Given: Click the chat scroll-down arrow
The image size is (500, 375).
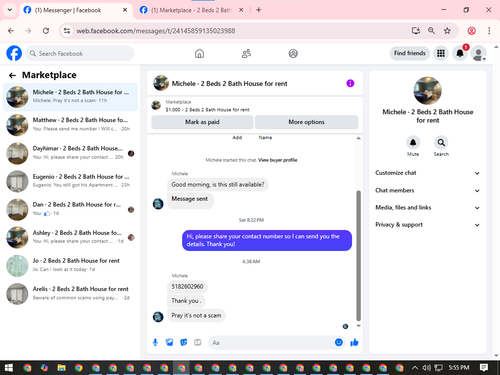Looking at the screenshot, I should (359, 326).
